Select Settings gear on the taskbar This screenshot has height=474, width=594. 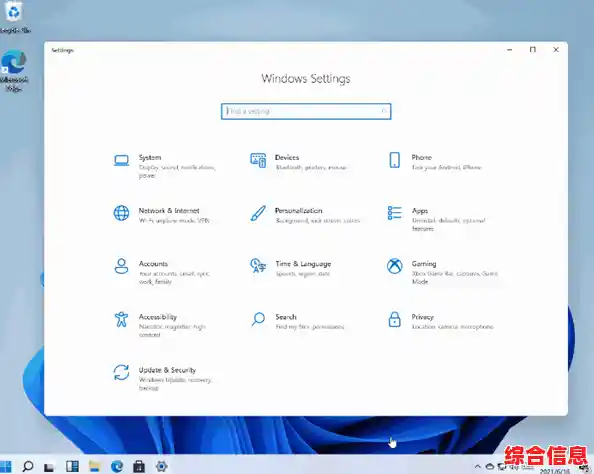(x=161, y=466)
